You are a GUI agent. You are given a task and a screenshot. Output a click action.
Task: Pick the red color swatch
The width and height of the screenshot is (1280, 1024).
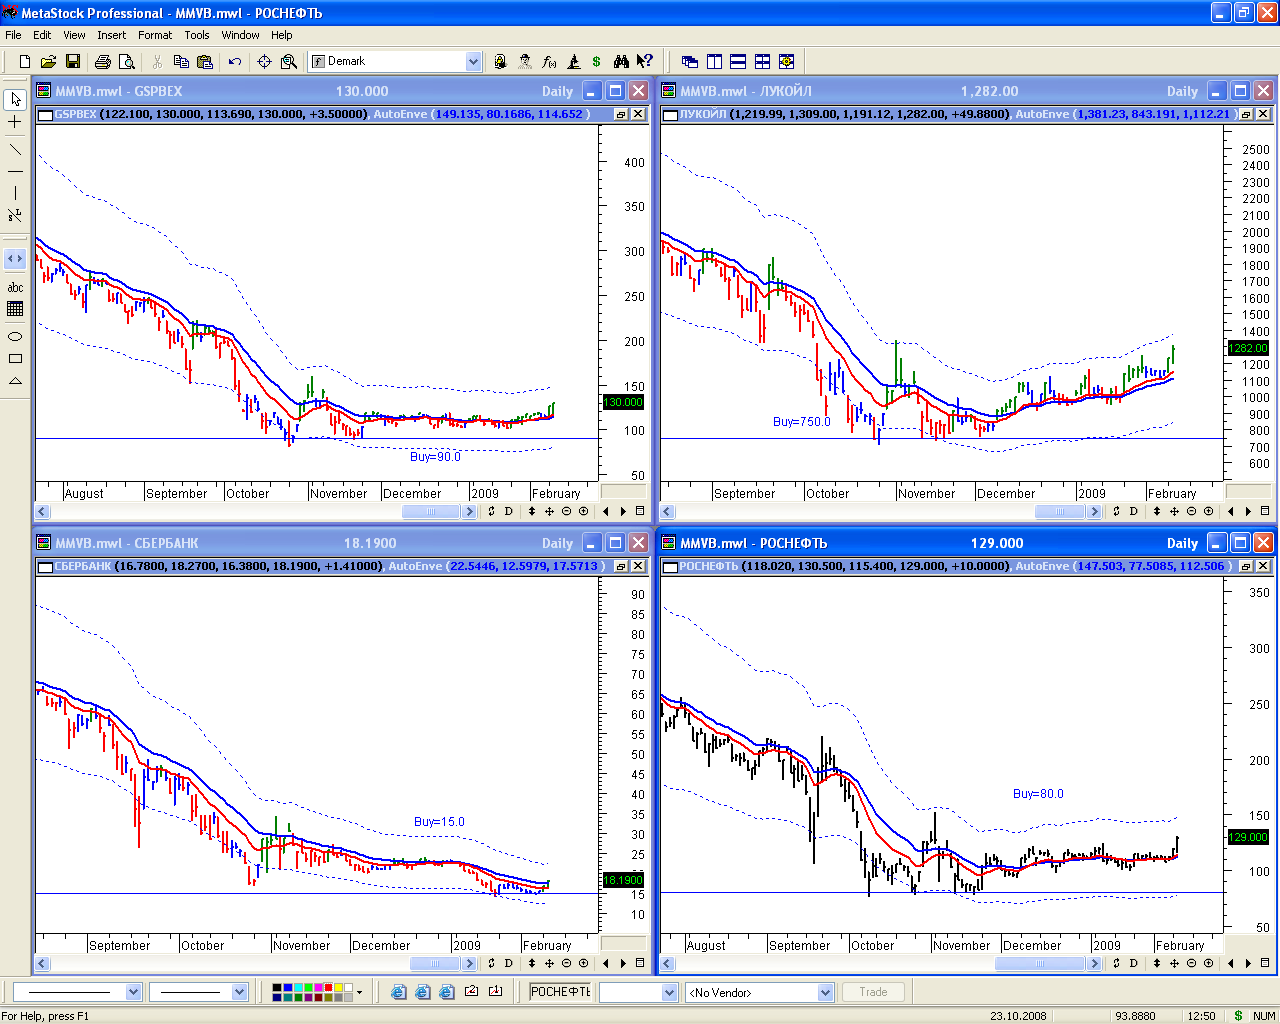pos(328,987)
